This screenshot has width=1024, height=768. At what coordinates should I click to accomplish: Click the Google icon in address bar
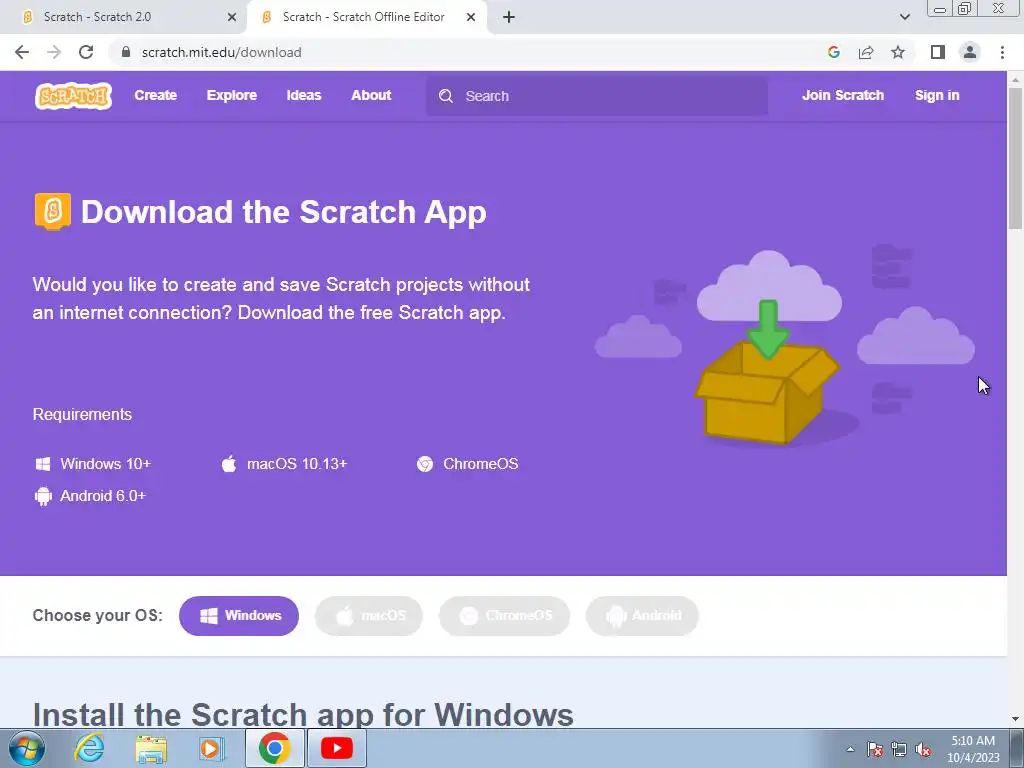(x=833, y=52)
